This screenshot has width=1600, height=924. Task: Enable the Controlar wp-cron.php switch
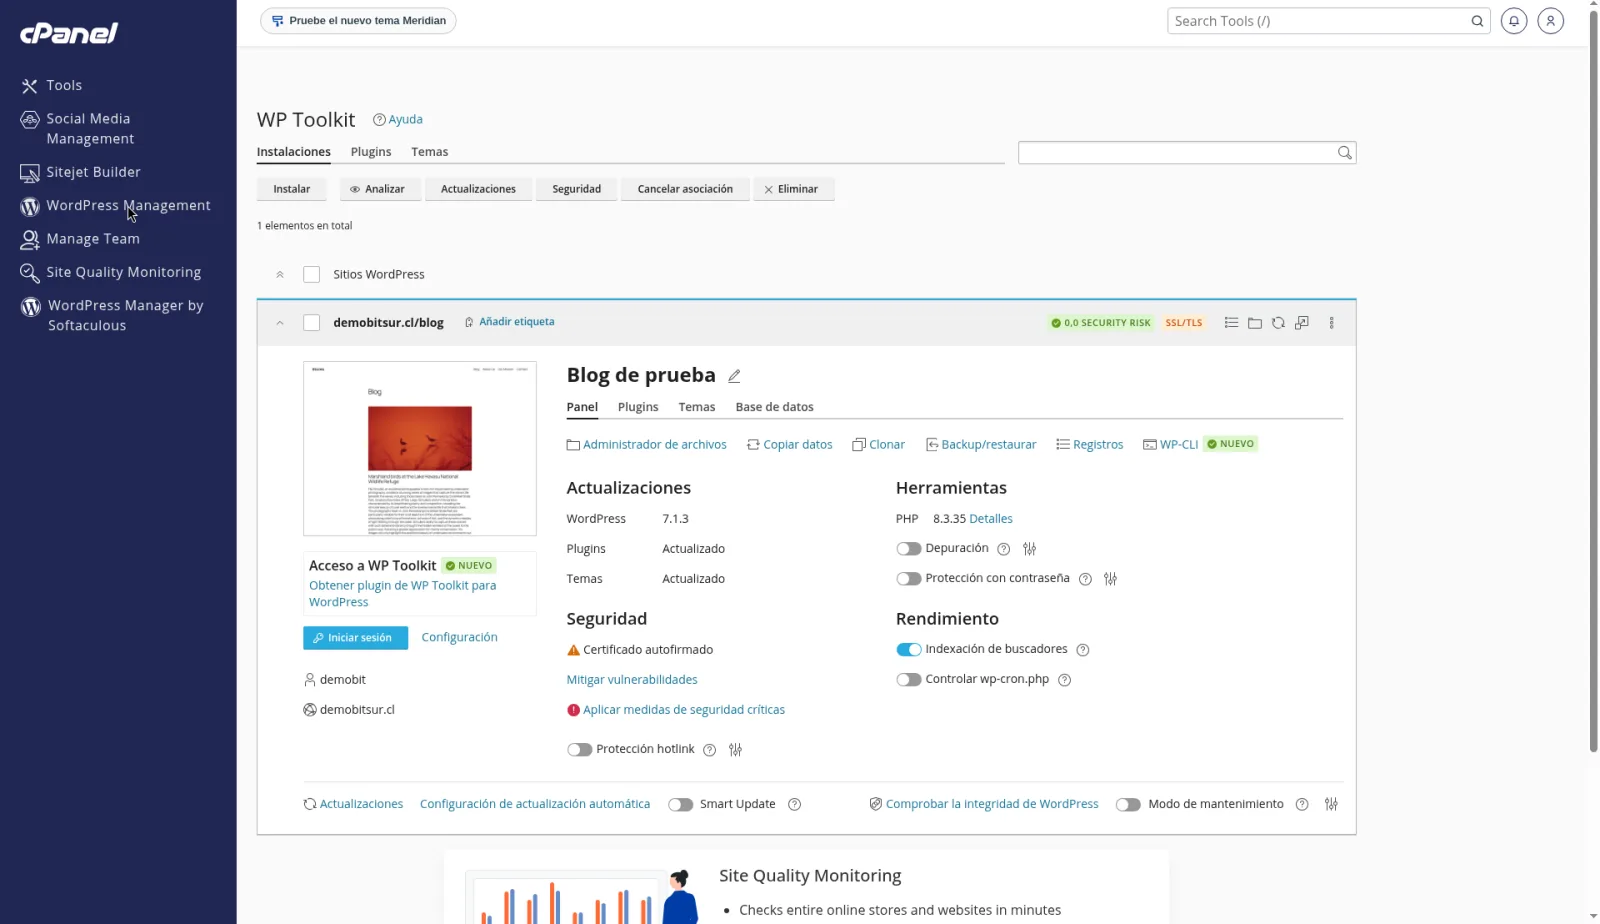pyautogui.click(x=908, y=680)
